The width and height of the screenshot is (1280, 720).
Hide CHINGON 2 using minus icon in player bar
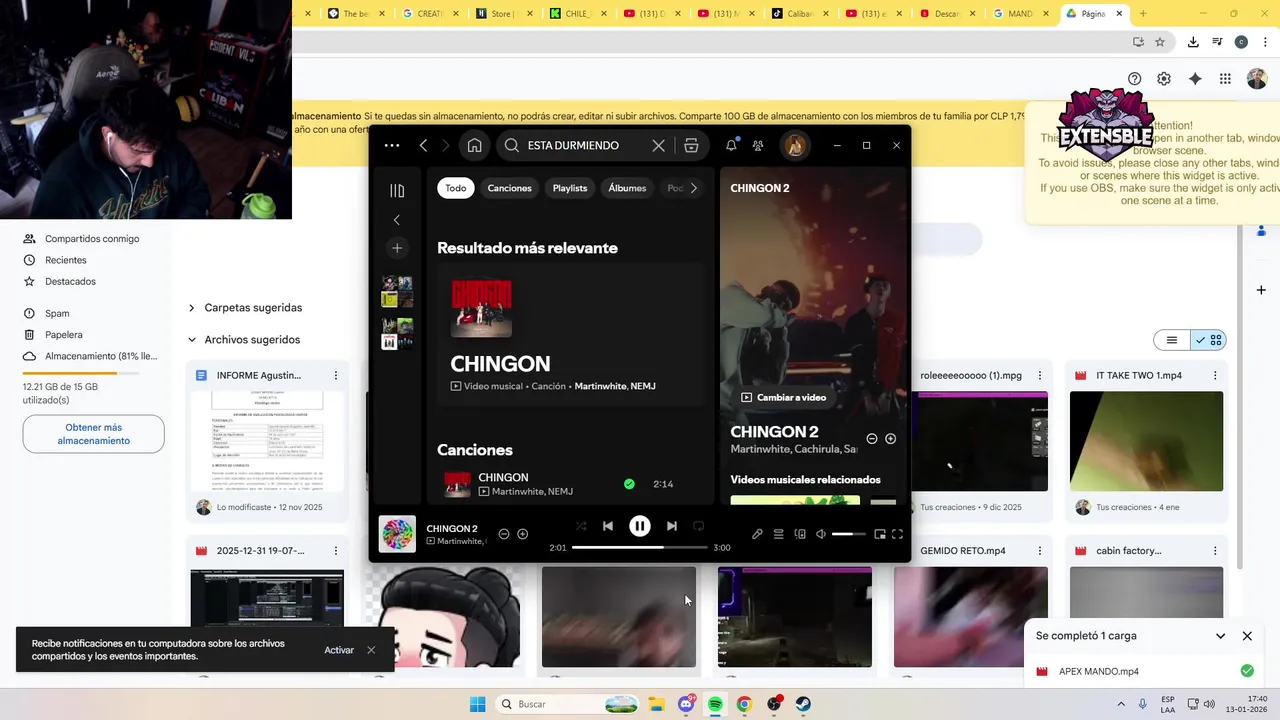point(504,534)
